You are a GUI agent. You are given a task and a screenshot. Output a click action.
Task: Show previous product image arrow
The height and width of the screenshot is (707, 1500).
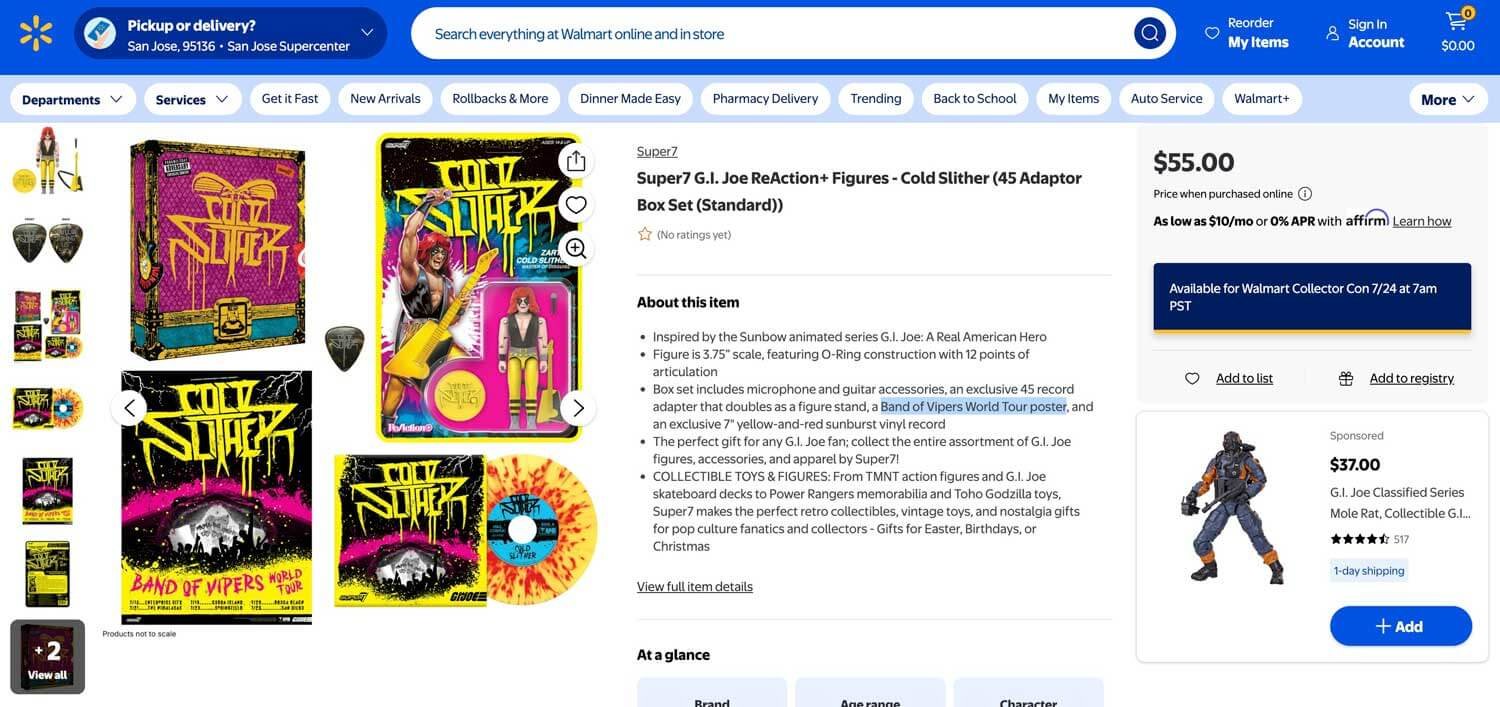click(129, 408)
